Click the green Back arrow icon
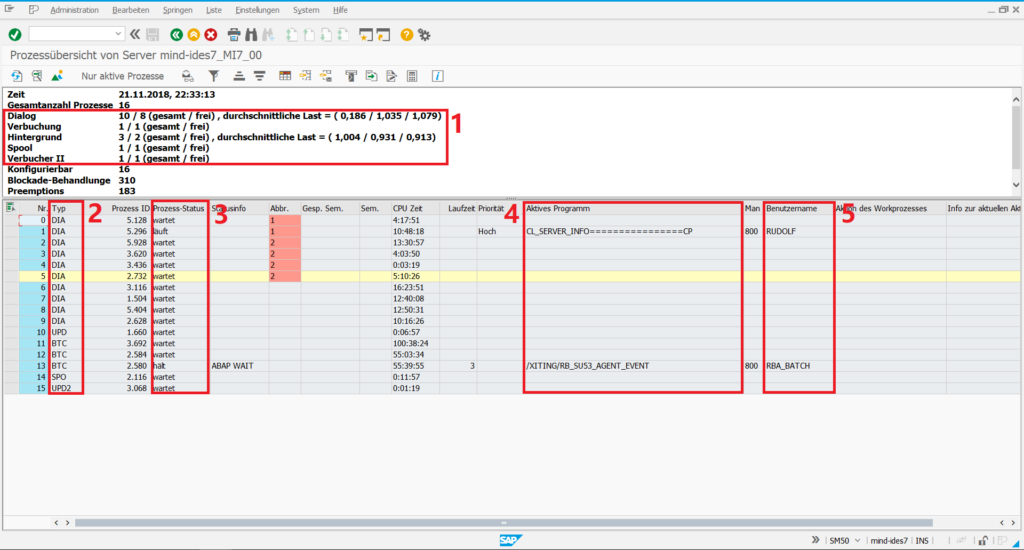1024x550 pixels. [x=177, y=34]
